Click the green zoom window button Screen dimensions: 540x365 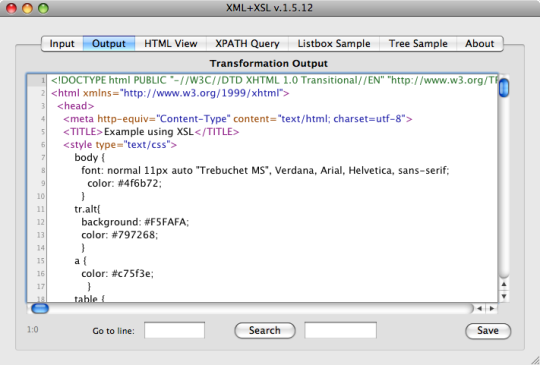click(x=43, y=8)
